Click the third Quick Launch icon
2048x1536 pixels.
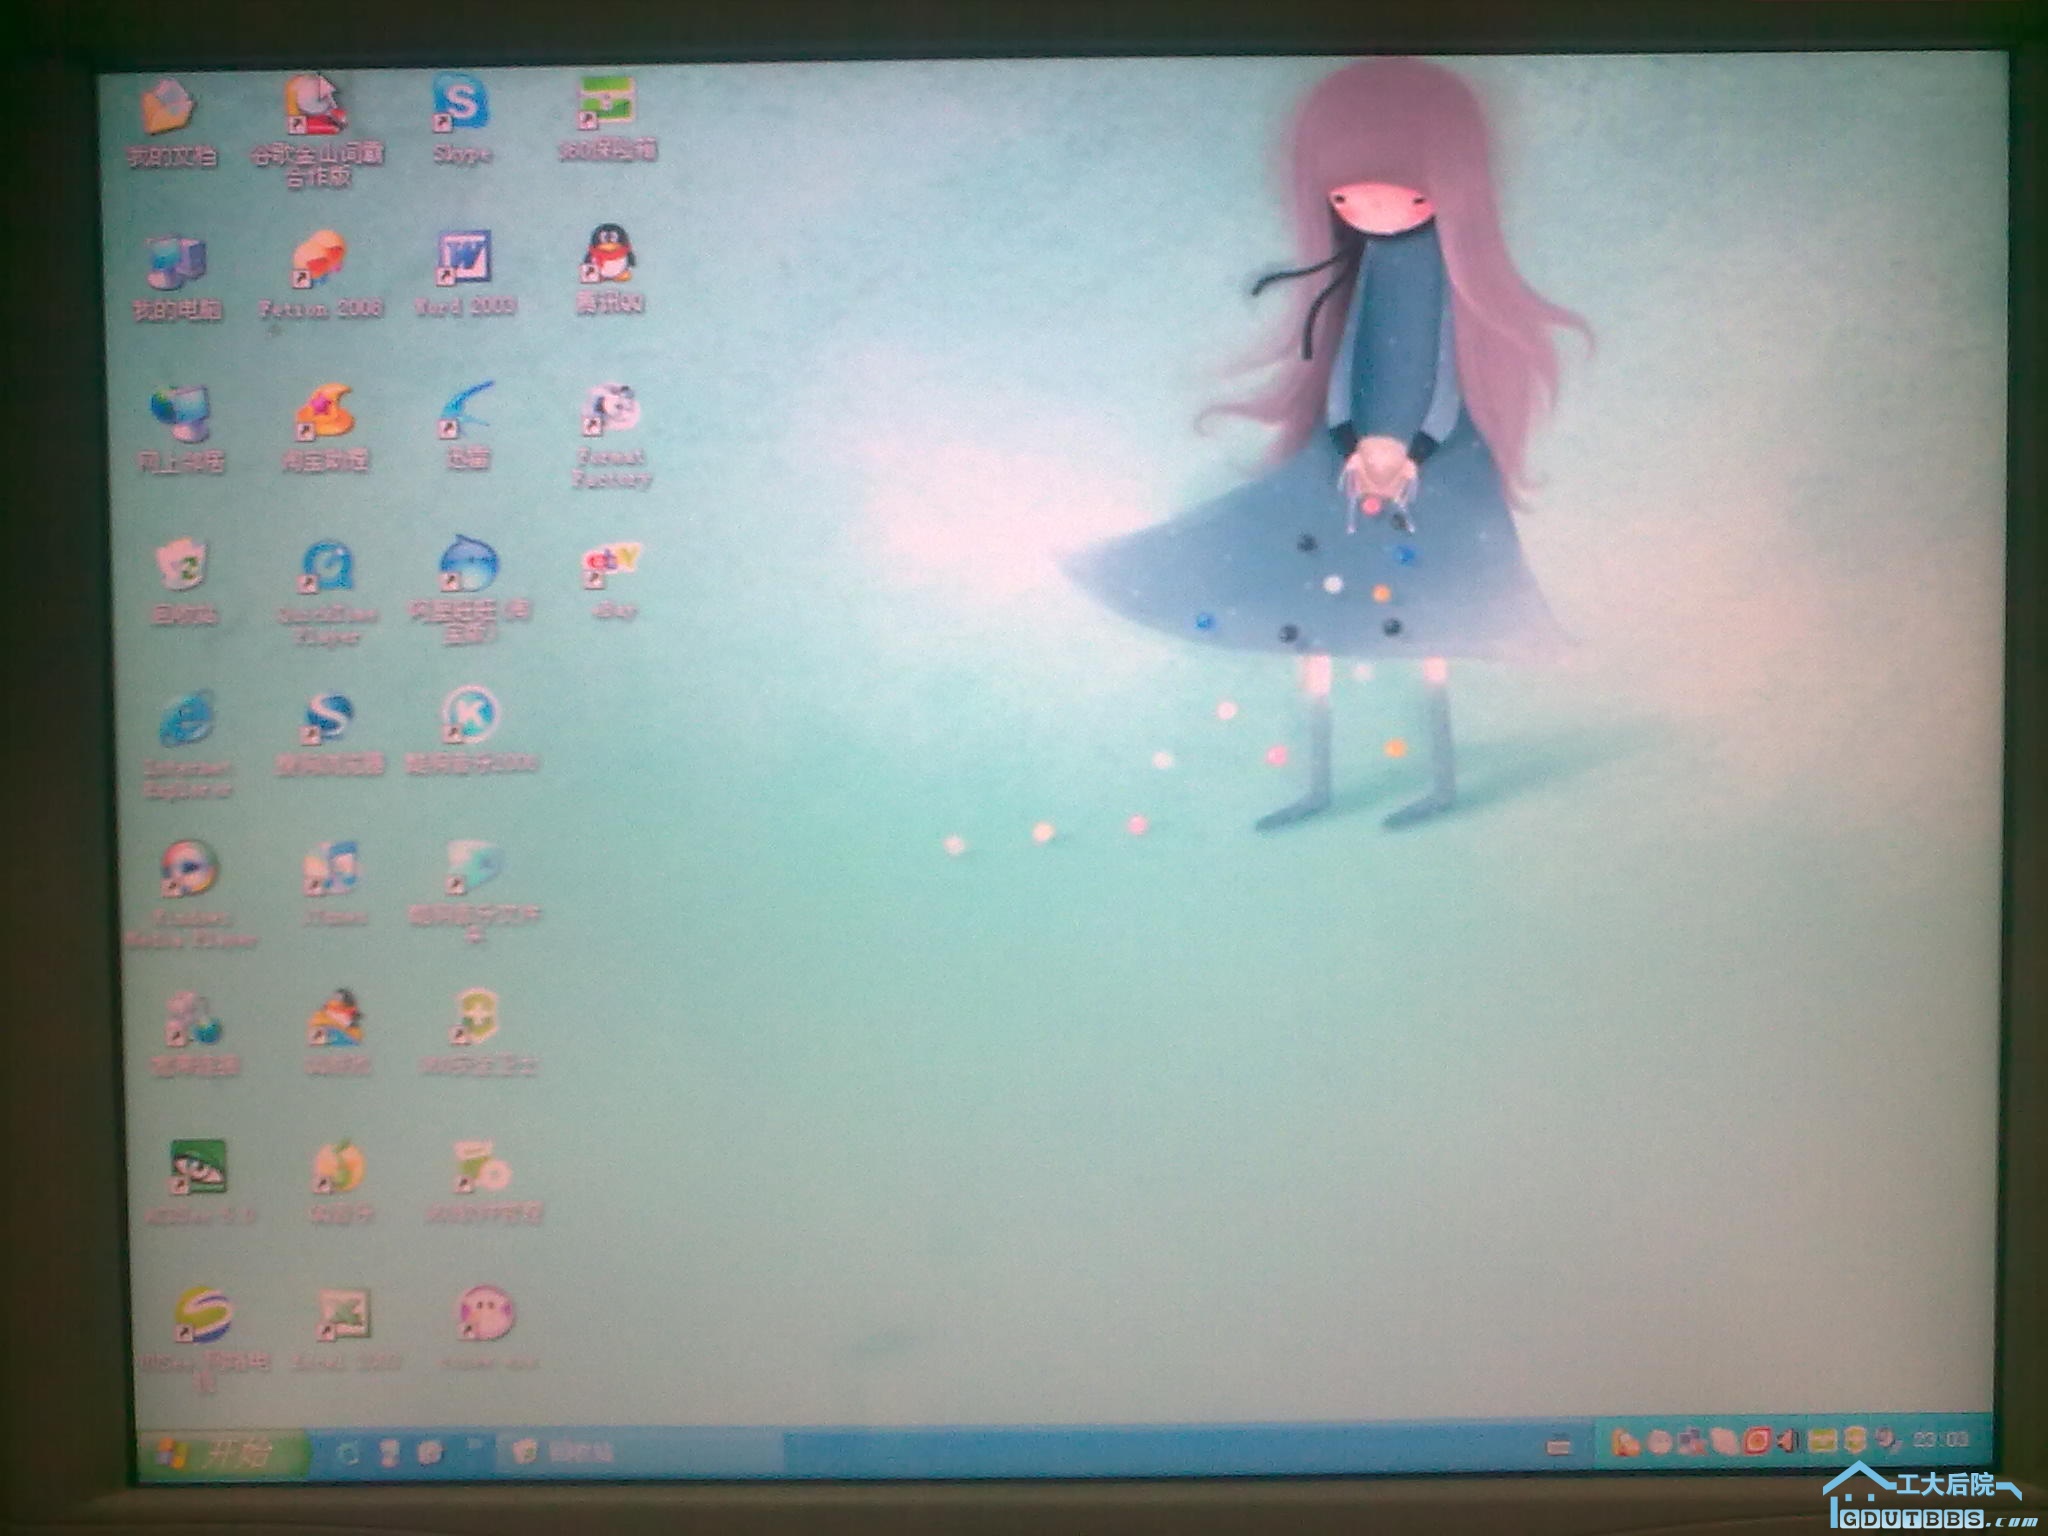tap(430, 1452)
